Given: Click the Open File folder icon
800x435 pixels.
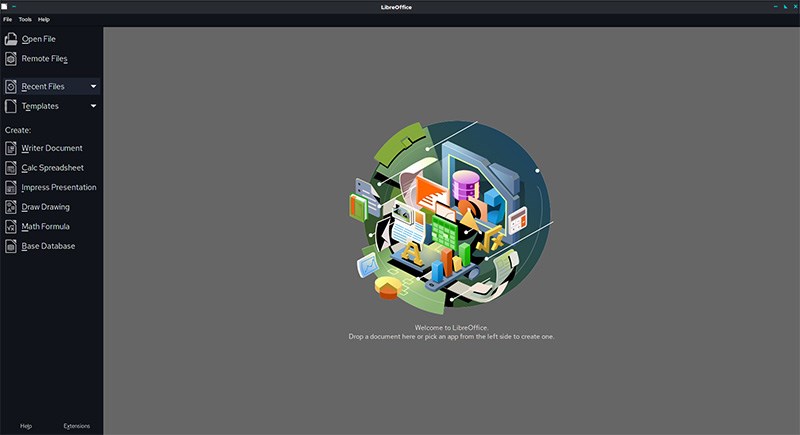Looking at the screenshot, I should point(11,39).
